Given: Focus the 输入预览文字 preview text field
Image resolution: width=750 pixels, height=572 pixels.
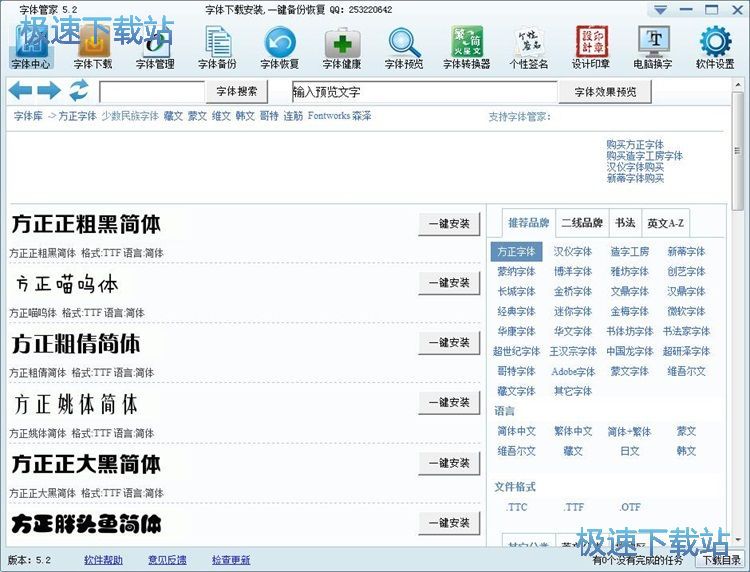Looking at the screenshot, I should (x=424, y=91).
